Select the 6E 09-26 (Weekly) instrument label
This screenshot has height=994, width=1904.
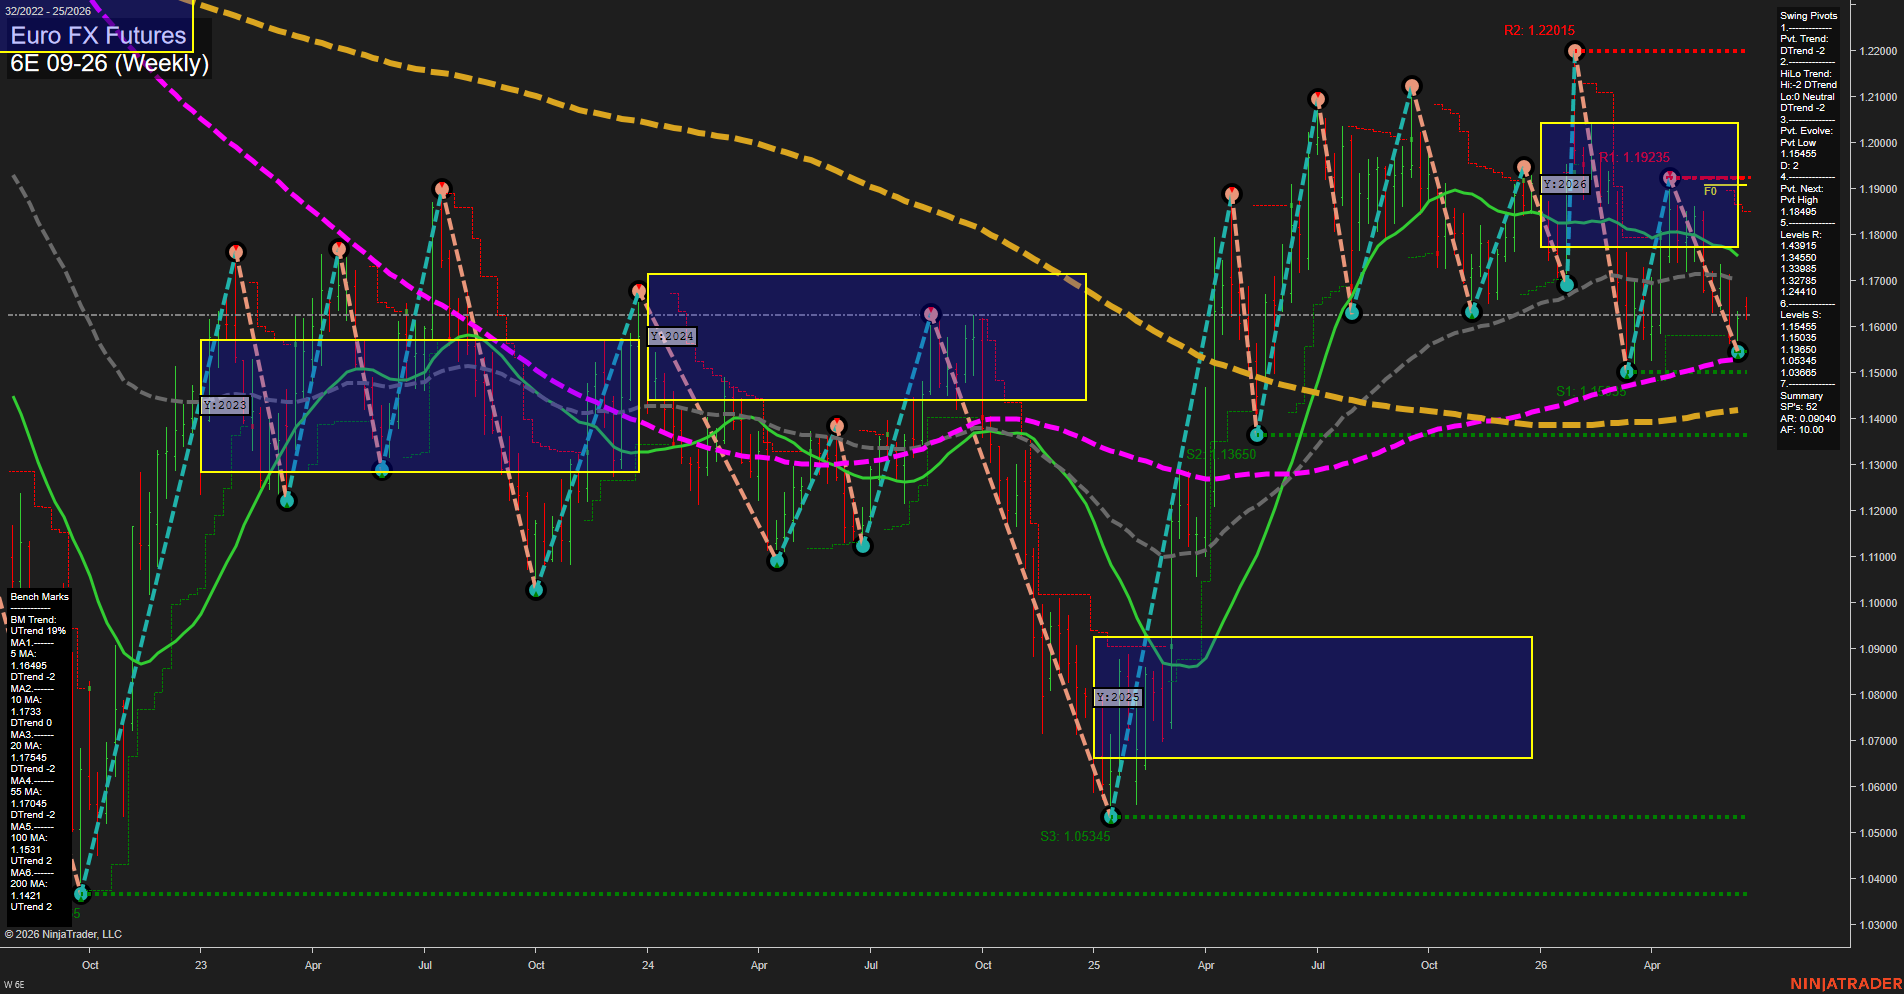[x=109, y=64]
